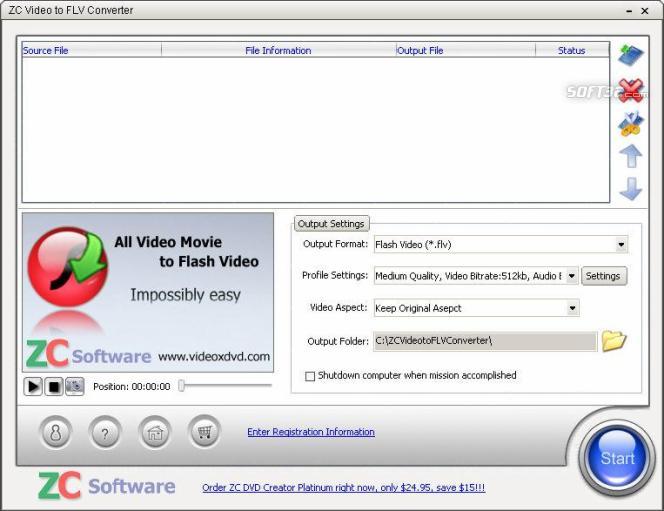Click the Source File column header
This screenshot has height=511, width=664.
[x=91, y=50]
